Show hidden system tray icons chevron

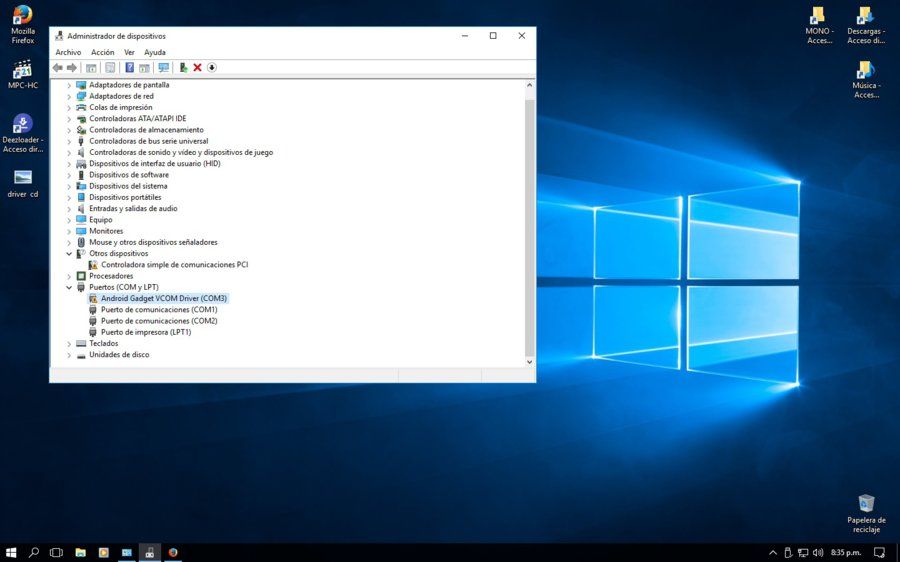773,552
